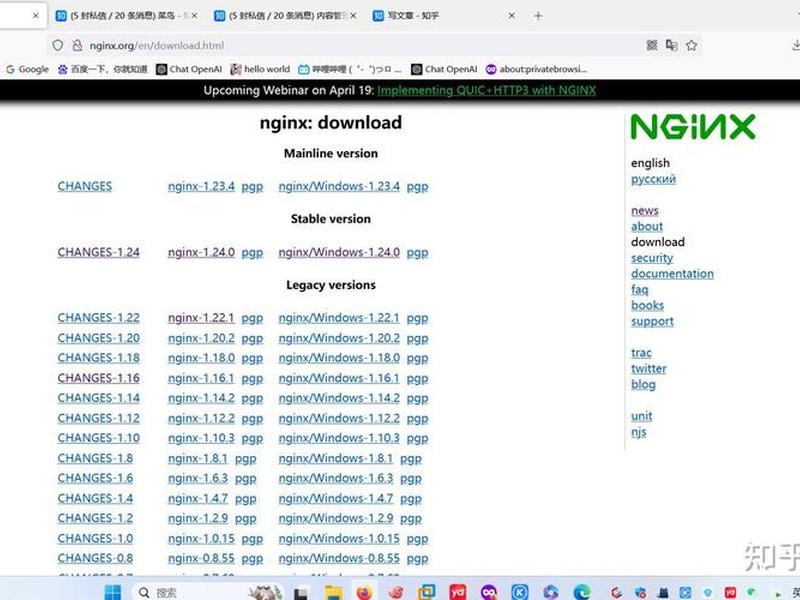Open the hello world bookmark
Image resolution: width=800 pixels, height=600 pixels.
260,69
